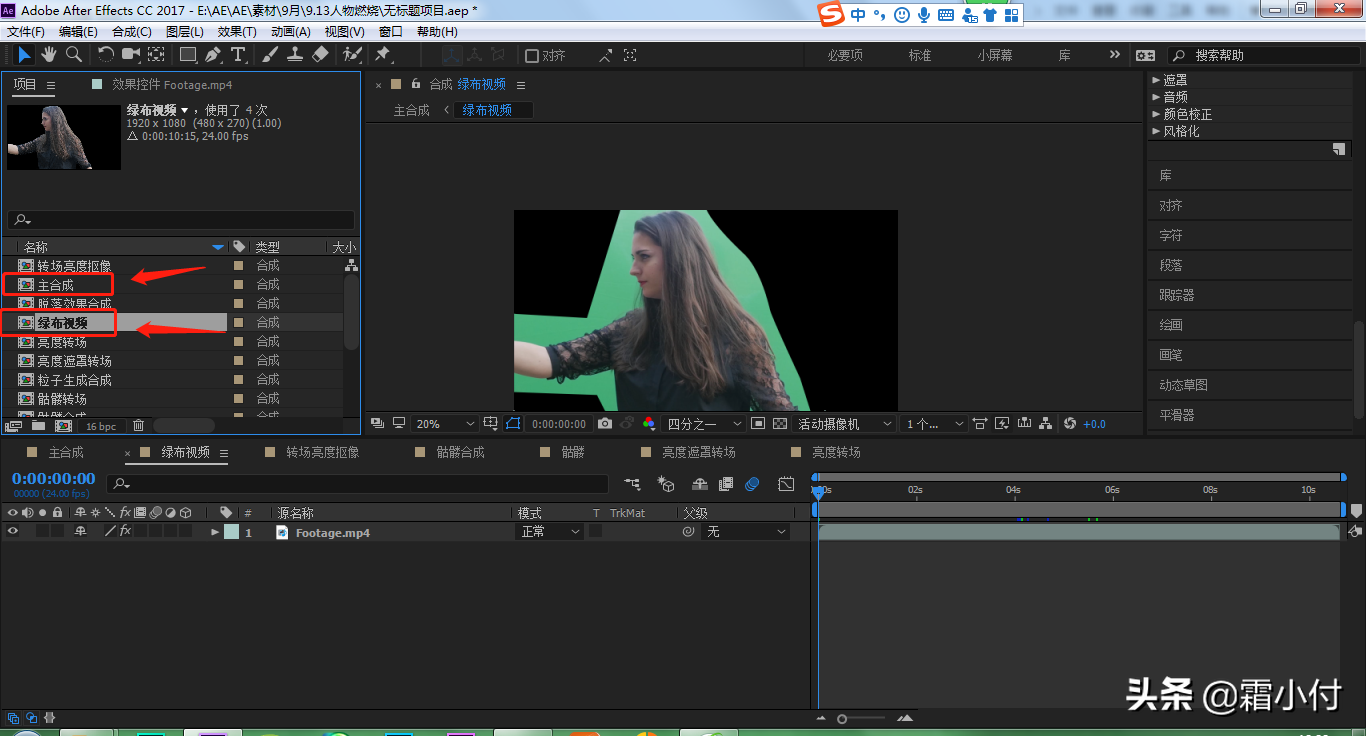Select the Puppet Pin tool
The image size is (1366, 736).
[383, 55]
